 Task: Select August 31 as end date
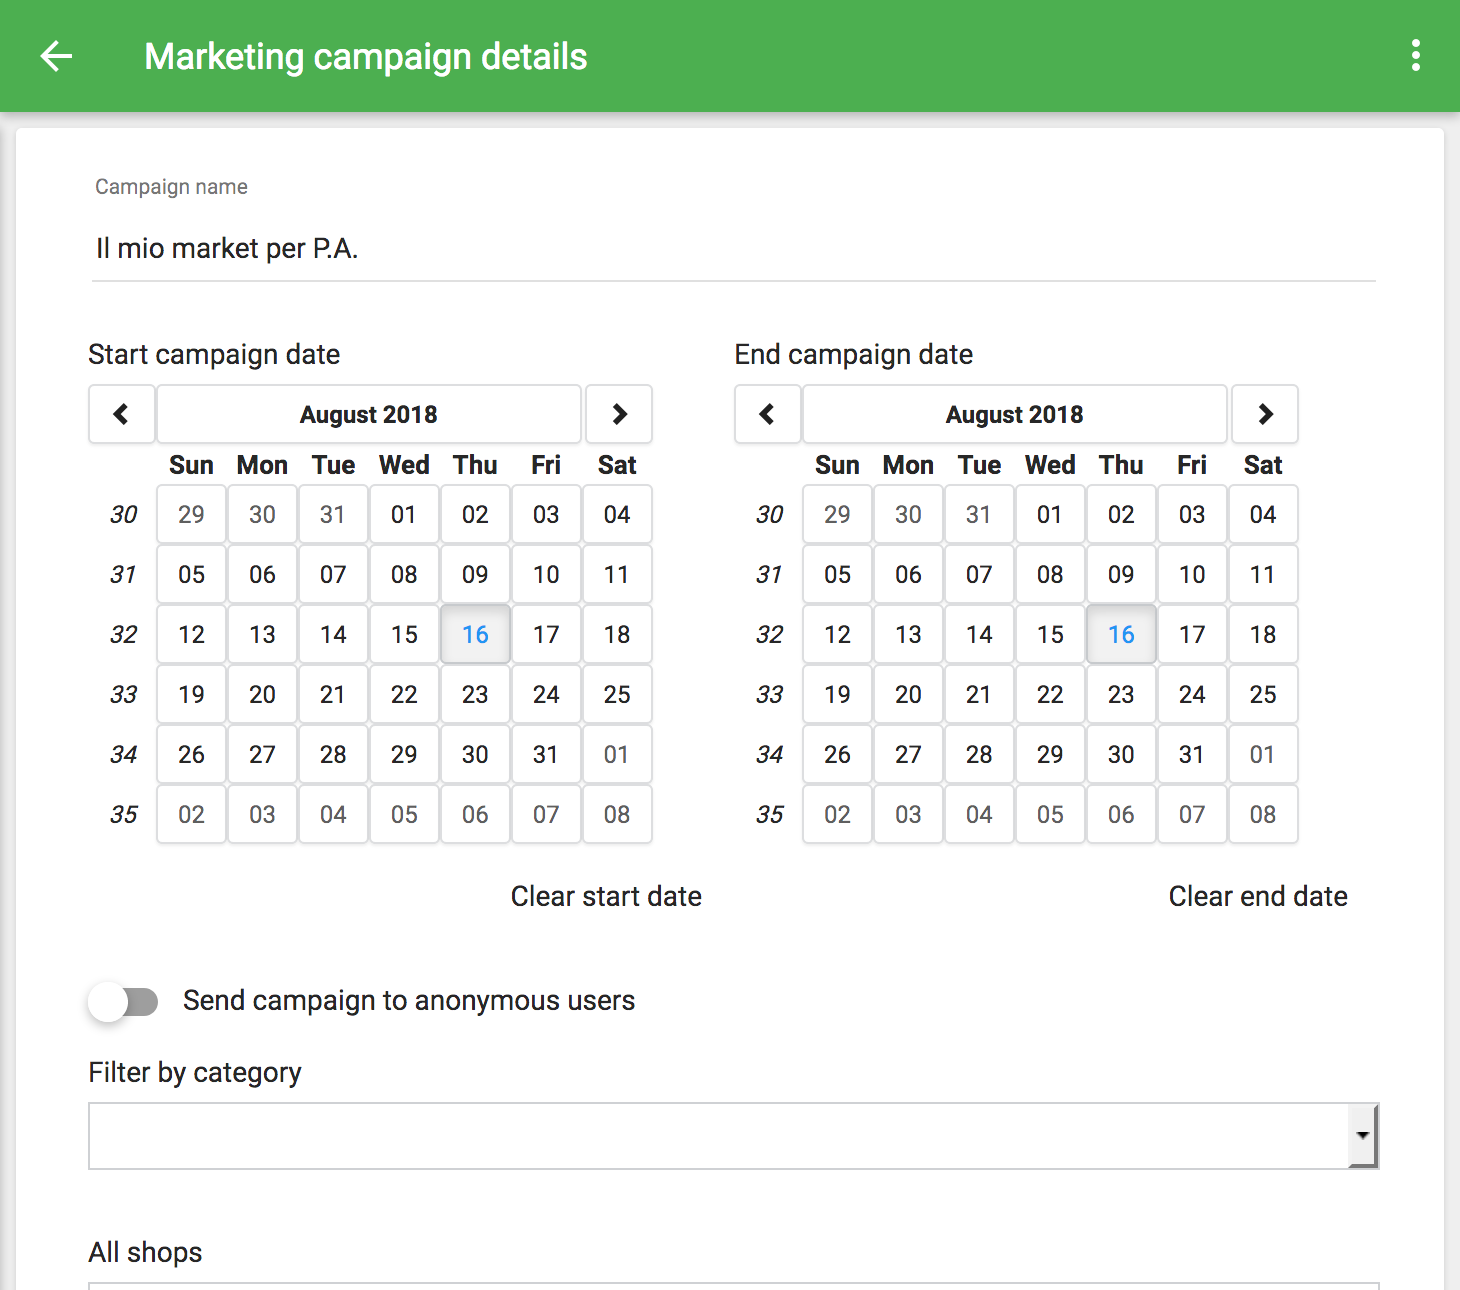1192,754
